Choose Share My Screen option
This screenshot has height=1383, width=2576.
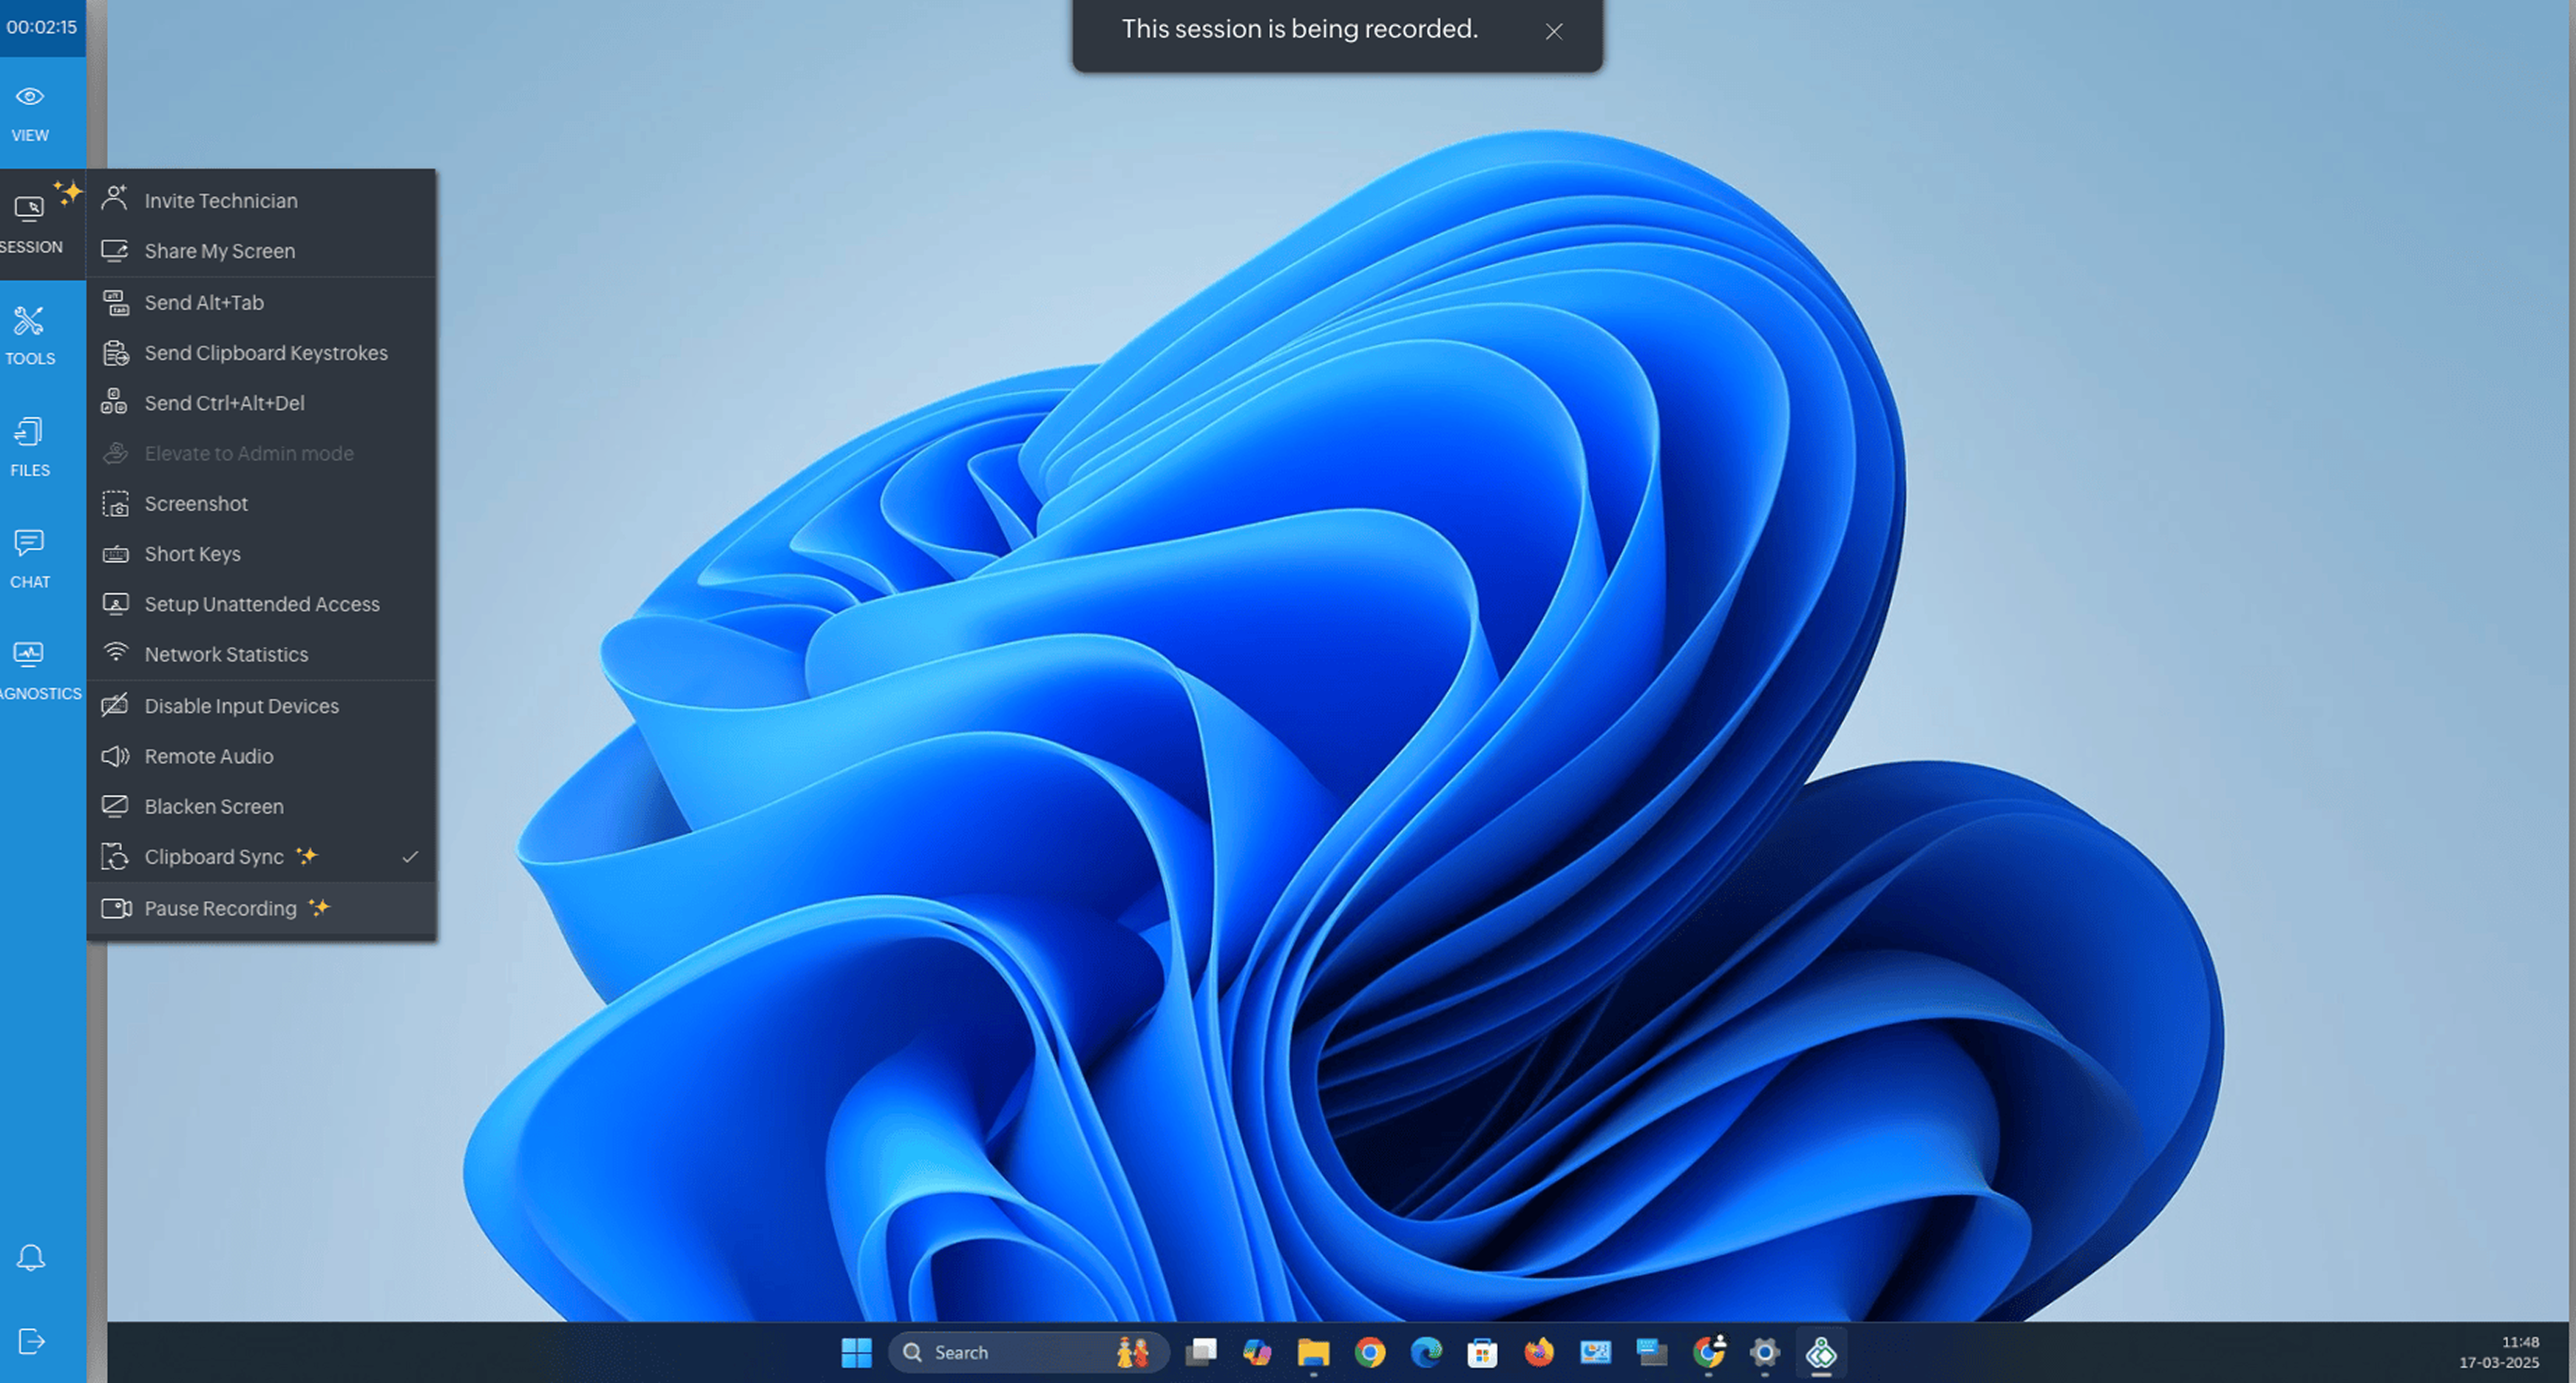219,251
